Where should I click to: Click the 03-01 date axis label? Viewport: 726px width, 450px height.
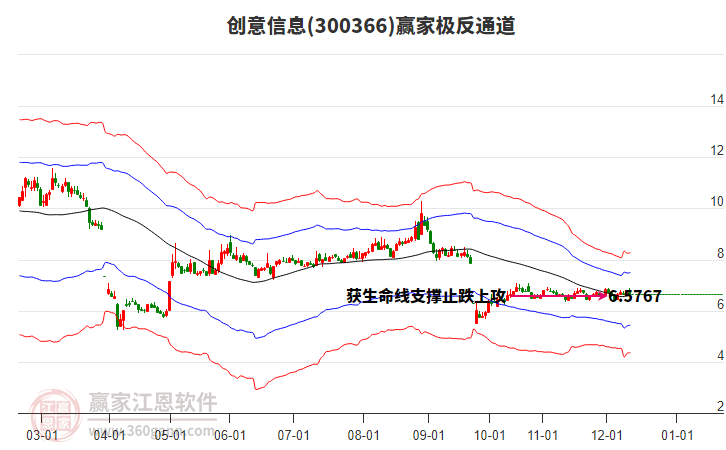42,436
